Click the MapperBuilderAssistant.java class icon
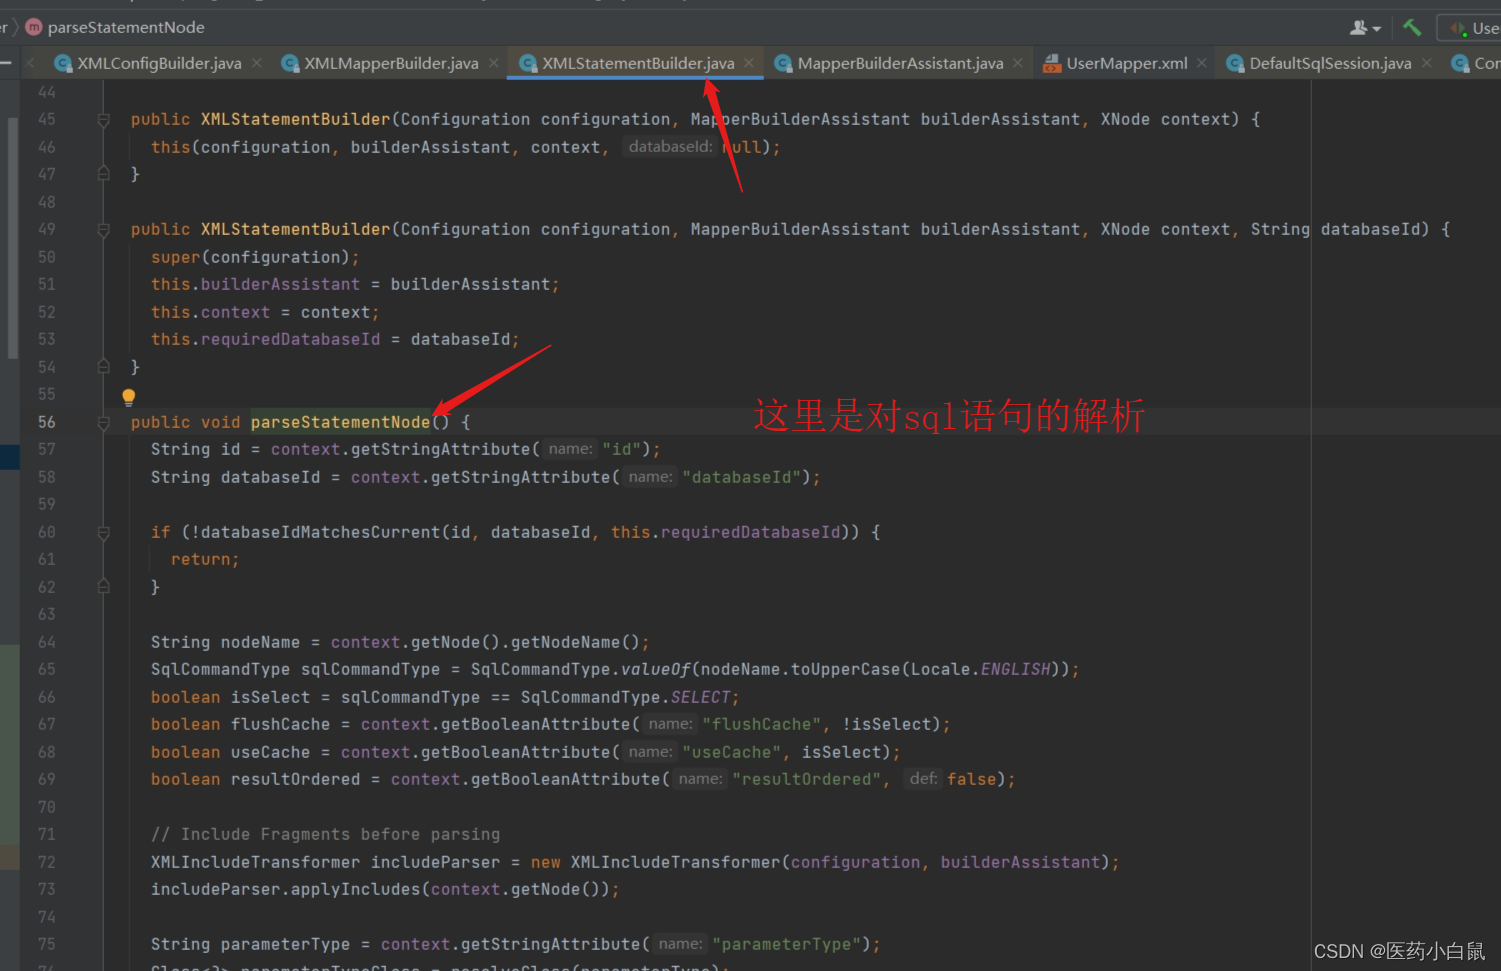Viewport: 1501px width, 971px height. tap(783, 63)
